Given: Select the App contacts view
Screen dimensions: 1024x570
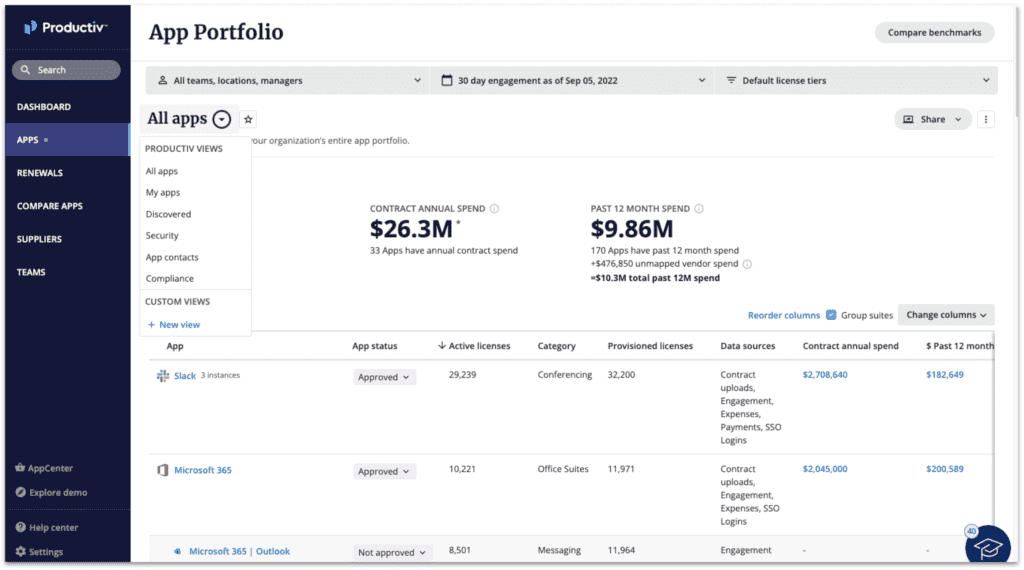Looking at the screenshot, I should pyautogui.click(x=172, y=257).
